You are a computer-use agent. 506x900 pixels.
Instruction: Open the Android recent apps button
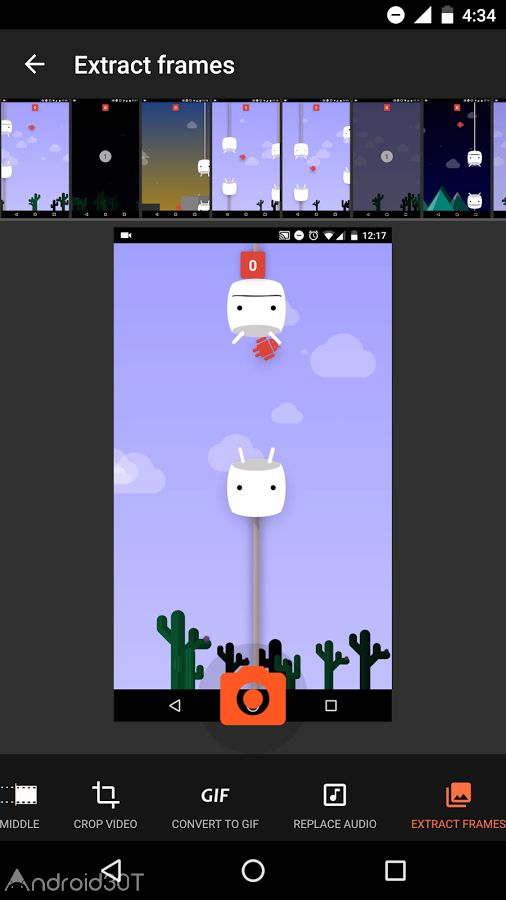point(395,871)
